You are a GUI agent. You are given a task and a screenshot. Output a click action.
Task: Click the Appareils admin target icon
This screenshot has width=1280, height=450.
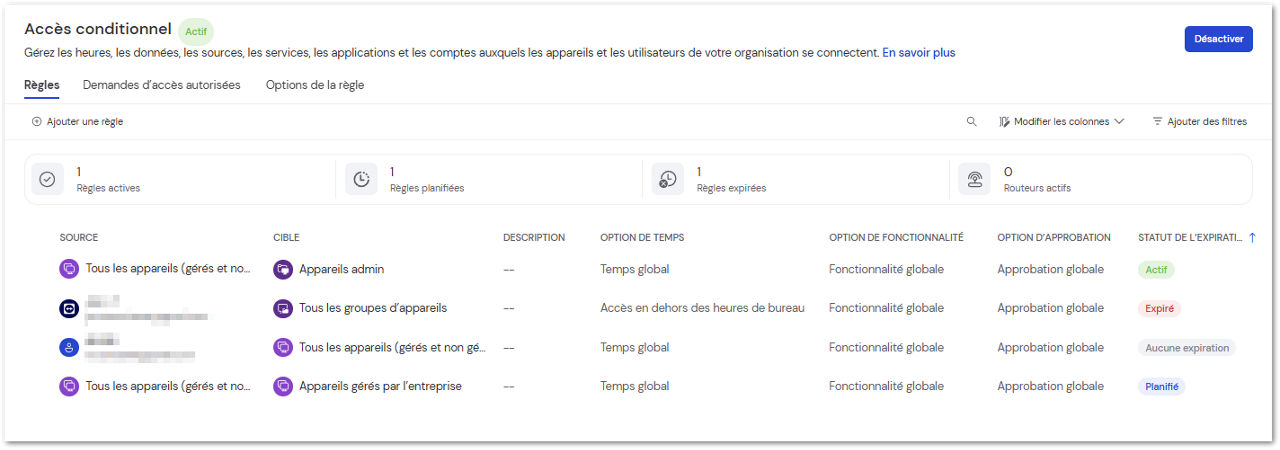tap(283, 269)
